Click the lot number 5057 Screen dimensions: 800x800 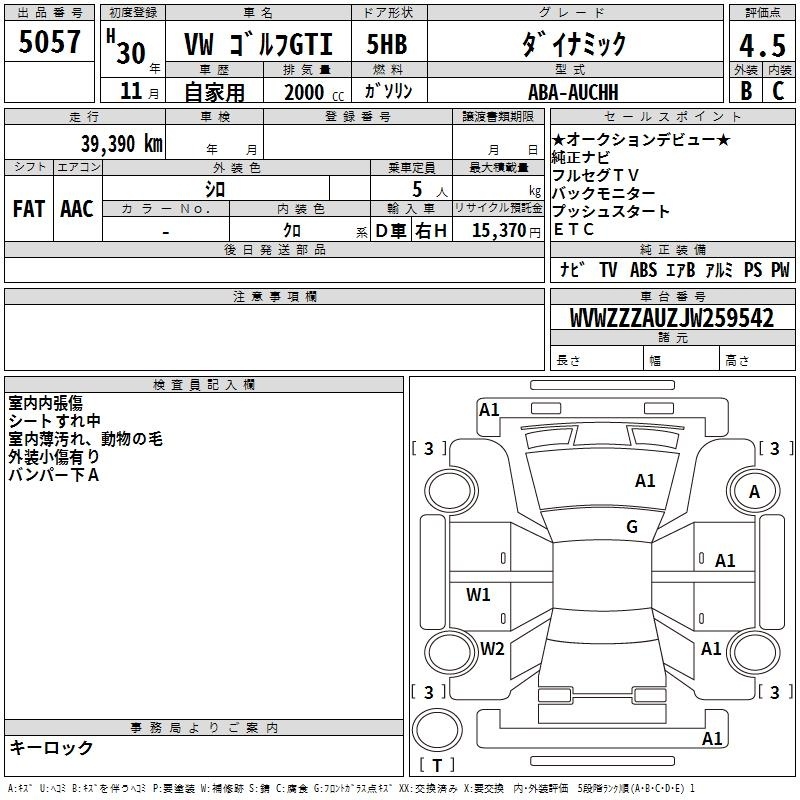pyautogui.click(x=50, y=42)
